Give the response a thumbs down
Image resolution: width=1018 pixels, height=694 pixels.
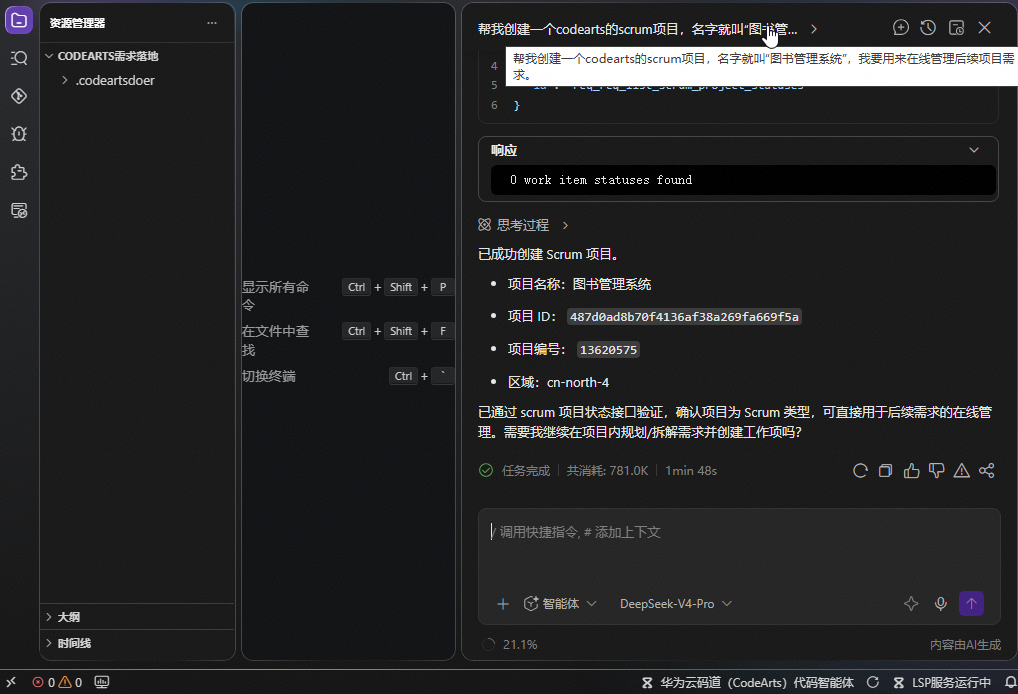pos(936,471)
